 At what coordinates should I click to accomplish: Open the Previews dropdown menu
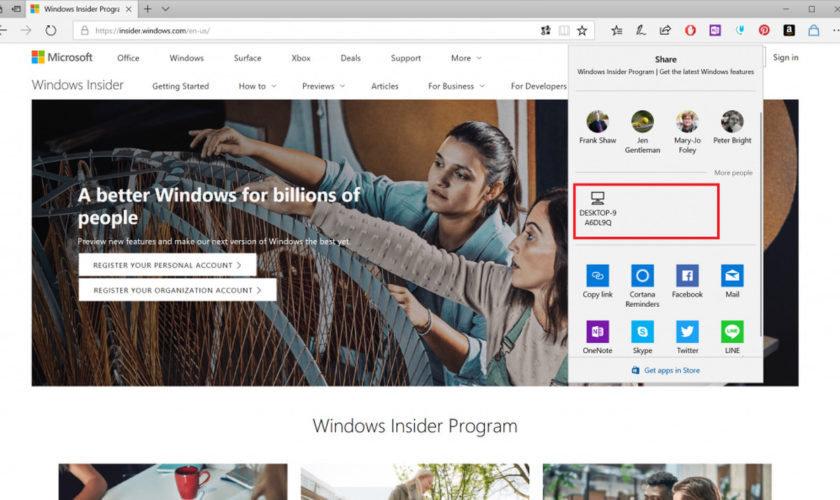coord(323,86)
